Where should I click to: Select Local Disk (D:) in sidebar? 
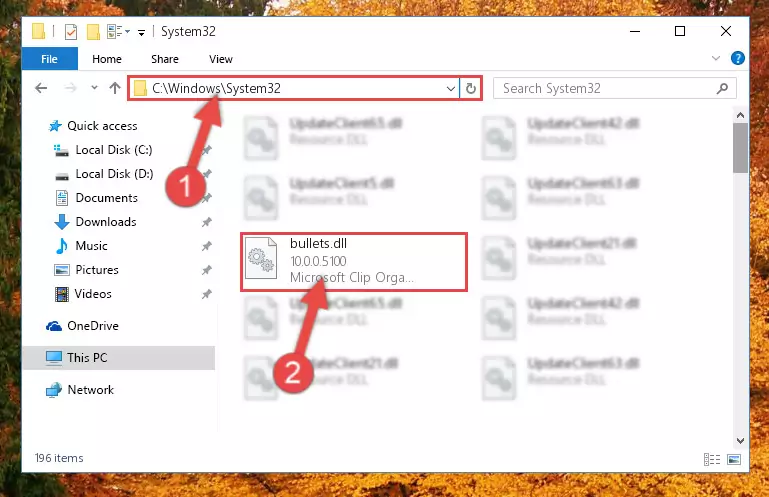103,174
